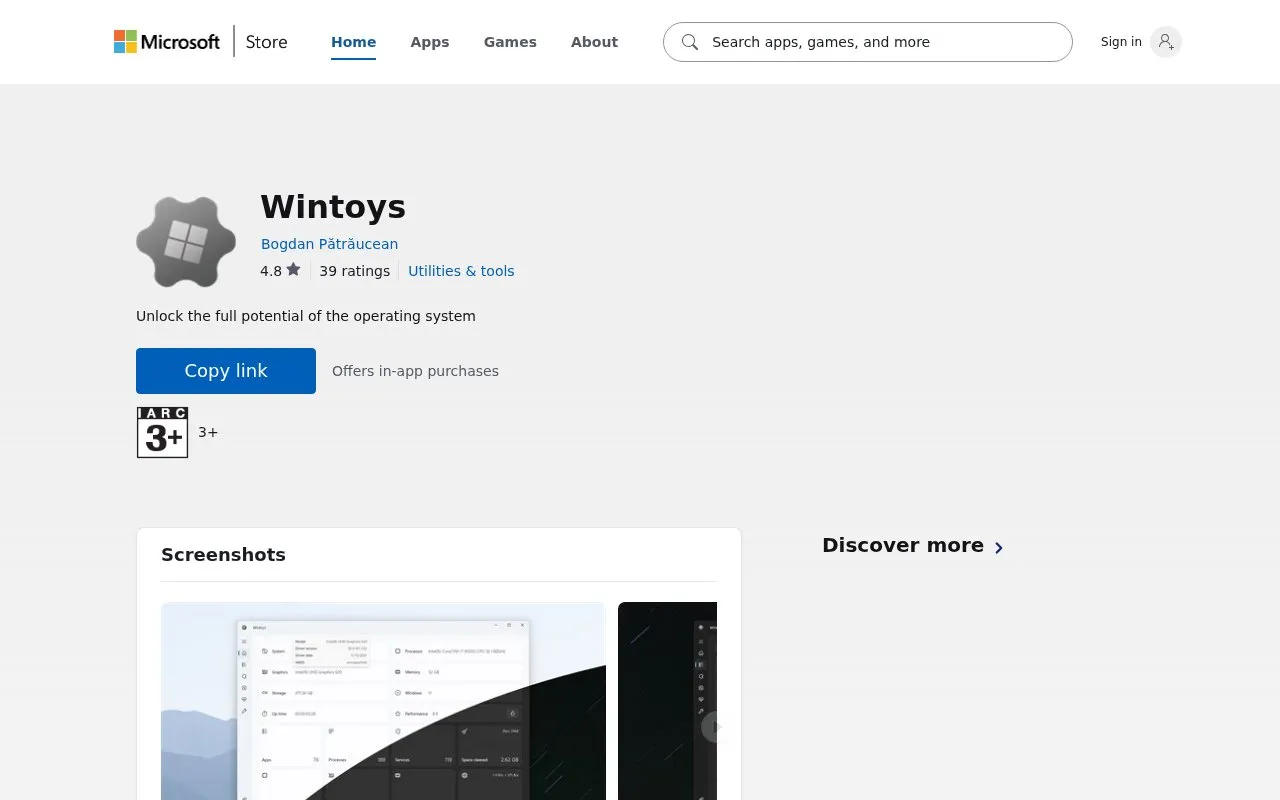Open the second dark screenshot thumbnail
Screen dimensions: 1280x800
pos(667,701)
